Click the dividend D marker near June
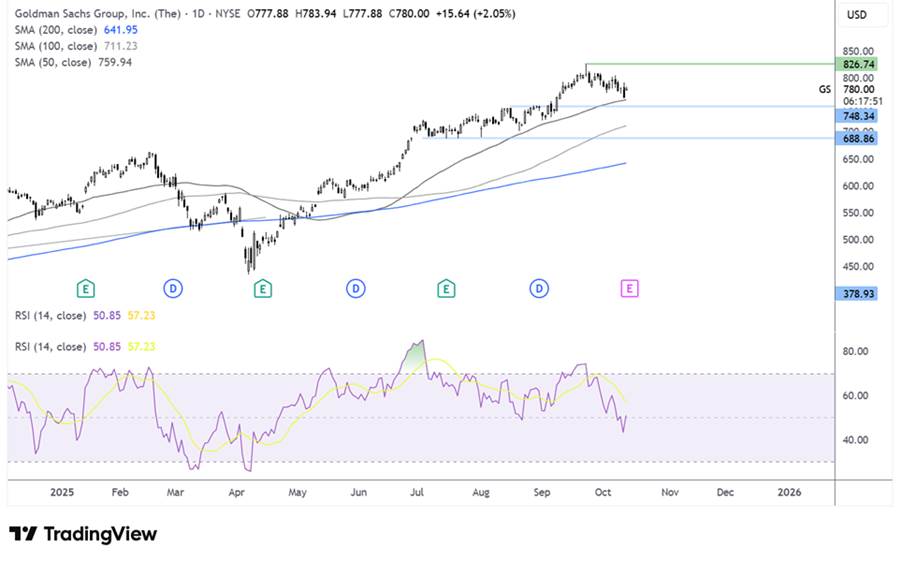 tap(356, 288)
